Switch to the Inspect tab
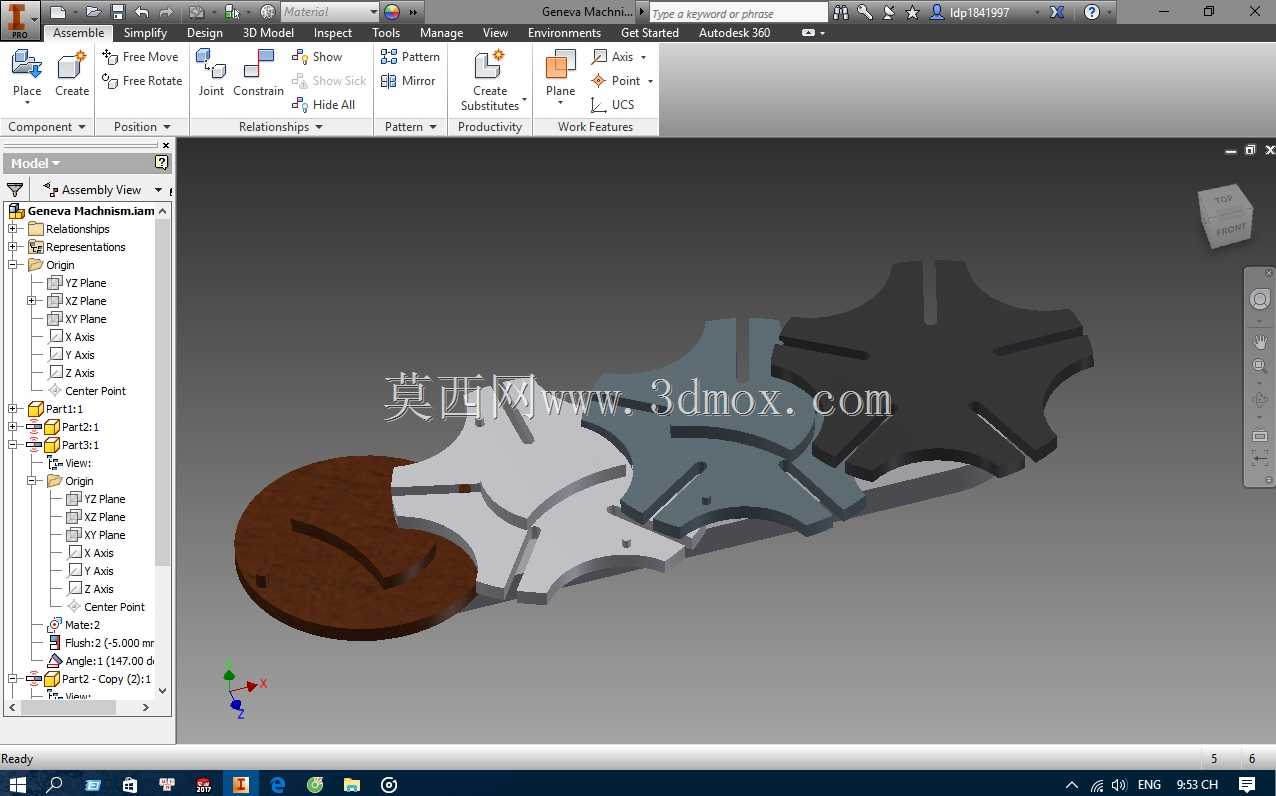Image resolution: width=1276 pixels, height=796 pixels. point(333,33)
